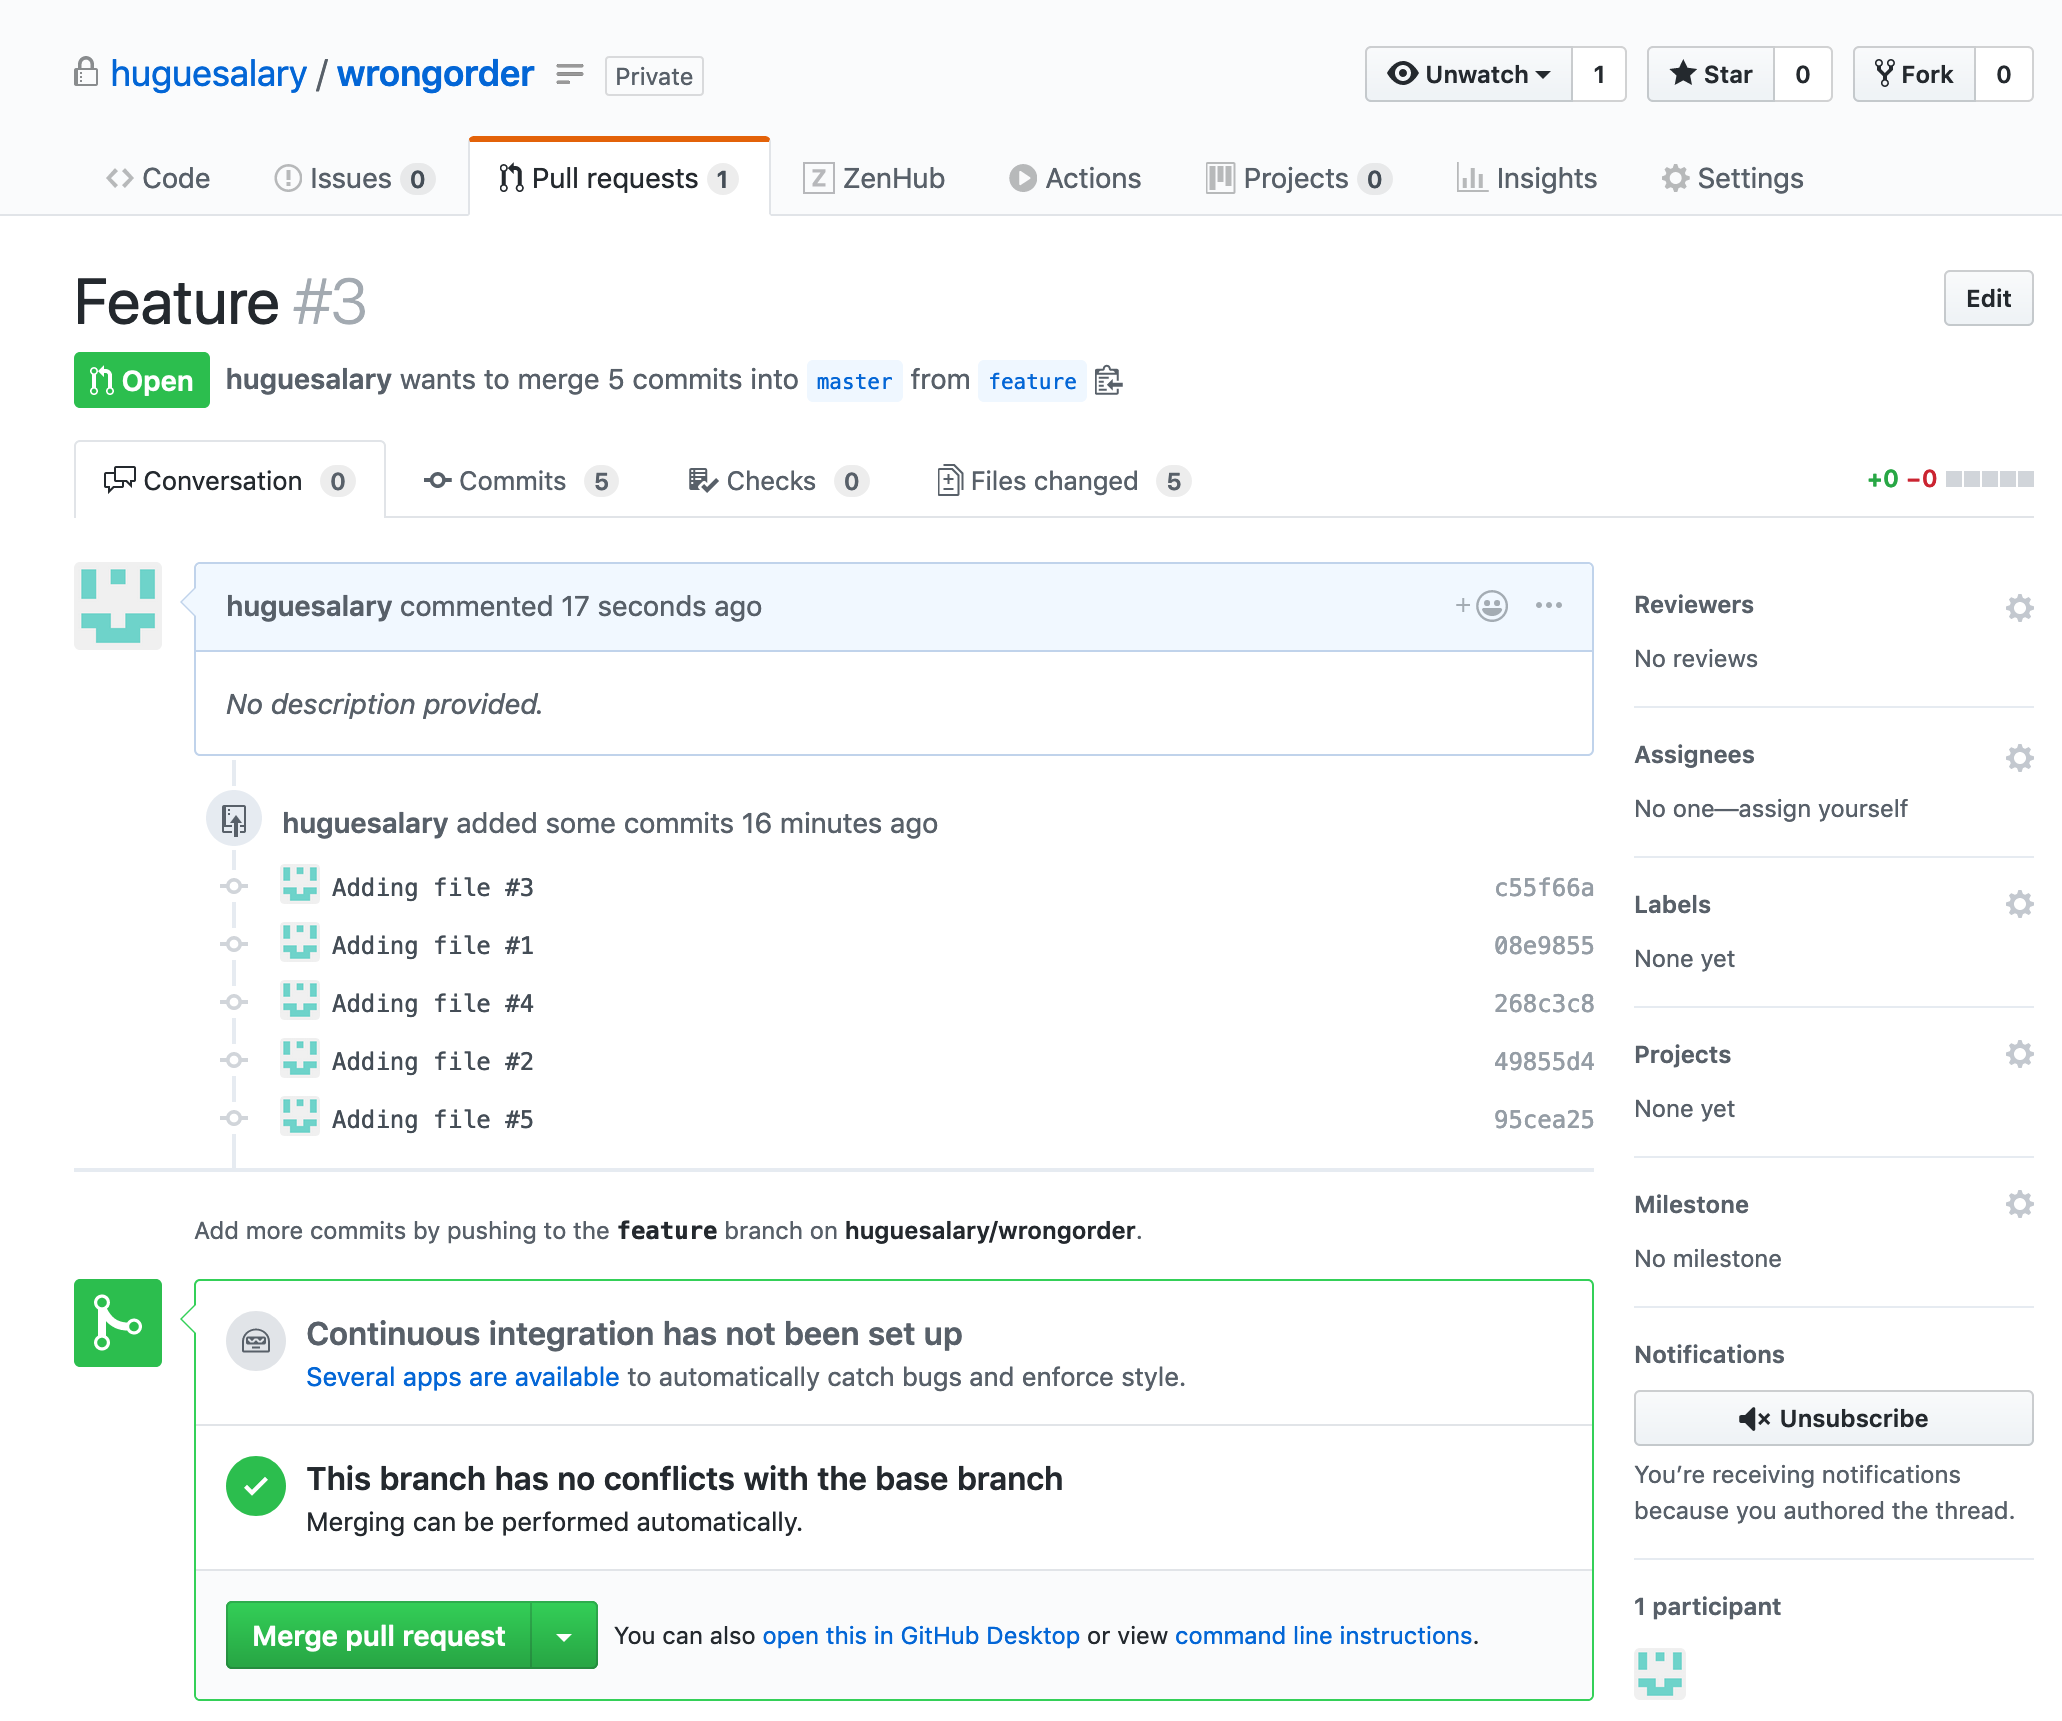Open the Assignees gear settings
Screen dimensions: 2062x1721
pos(2019,757)
